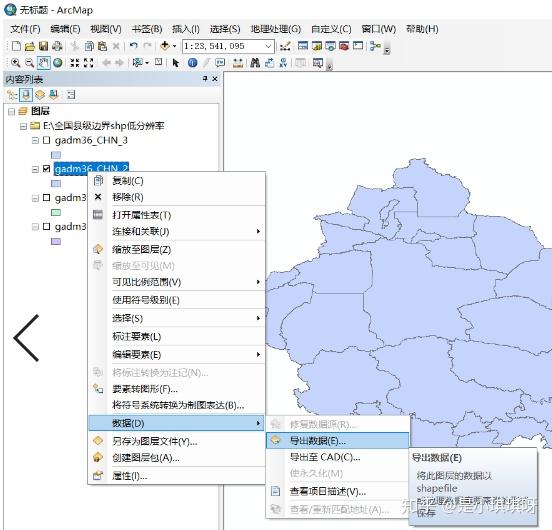Click 查看项目描述(V)... entry
The height and width of the screenshot is (530, 552).
coord(338,491)
